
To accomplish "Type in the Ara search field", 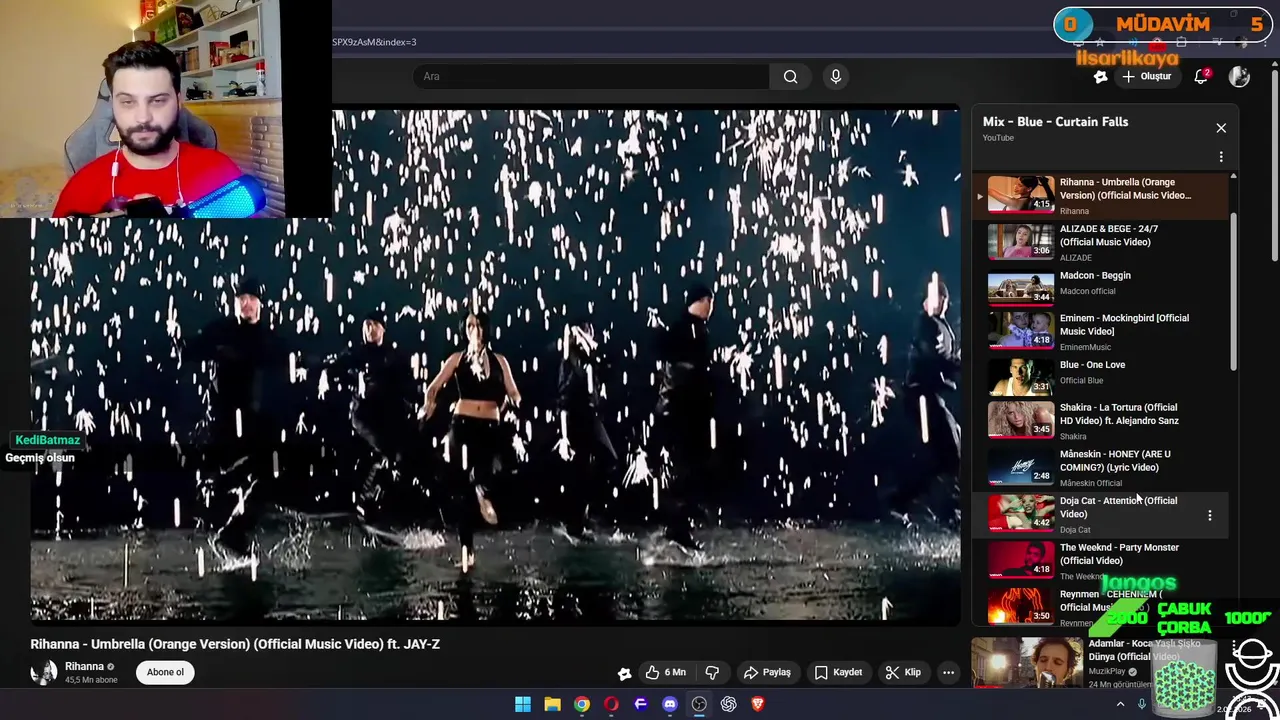I will [x=591, y=77].
